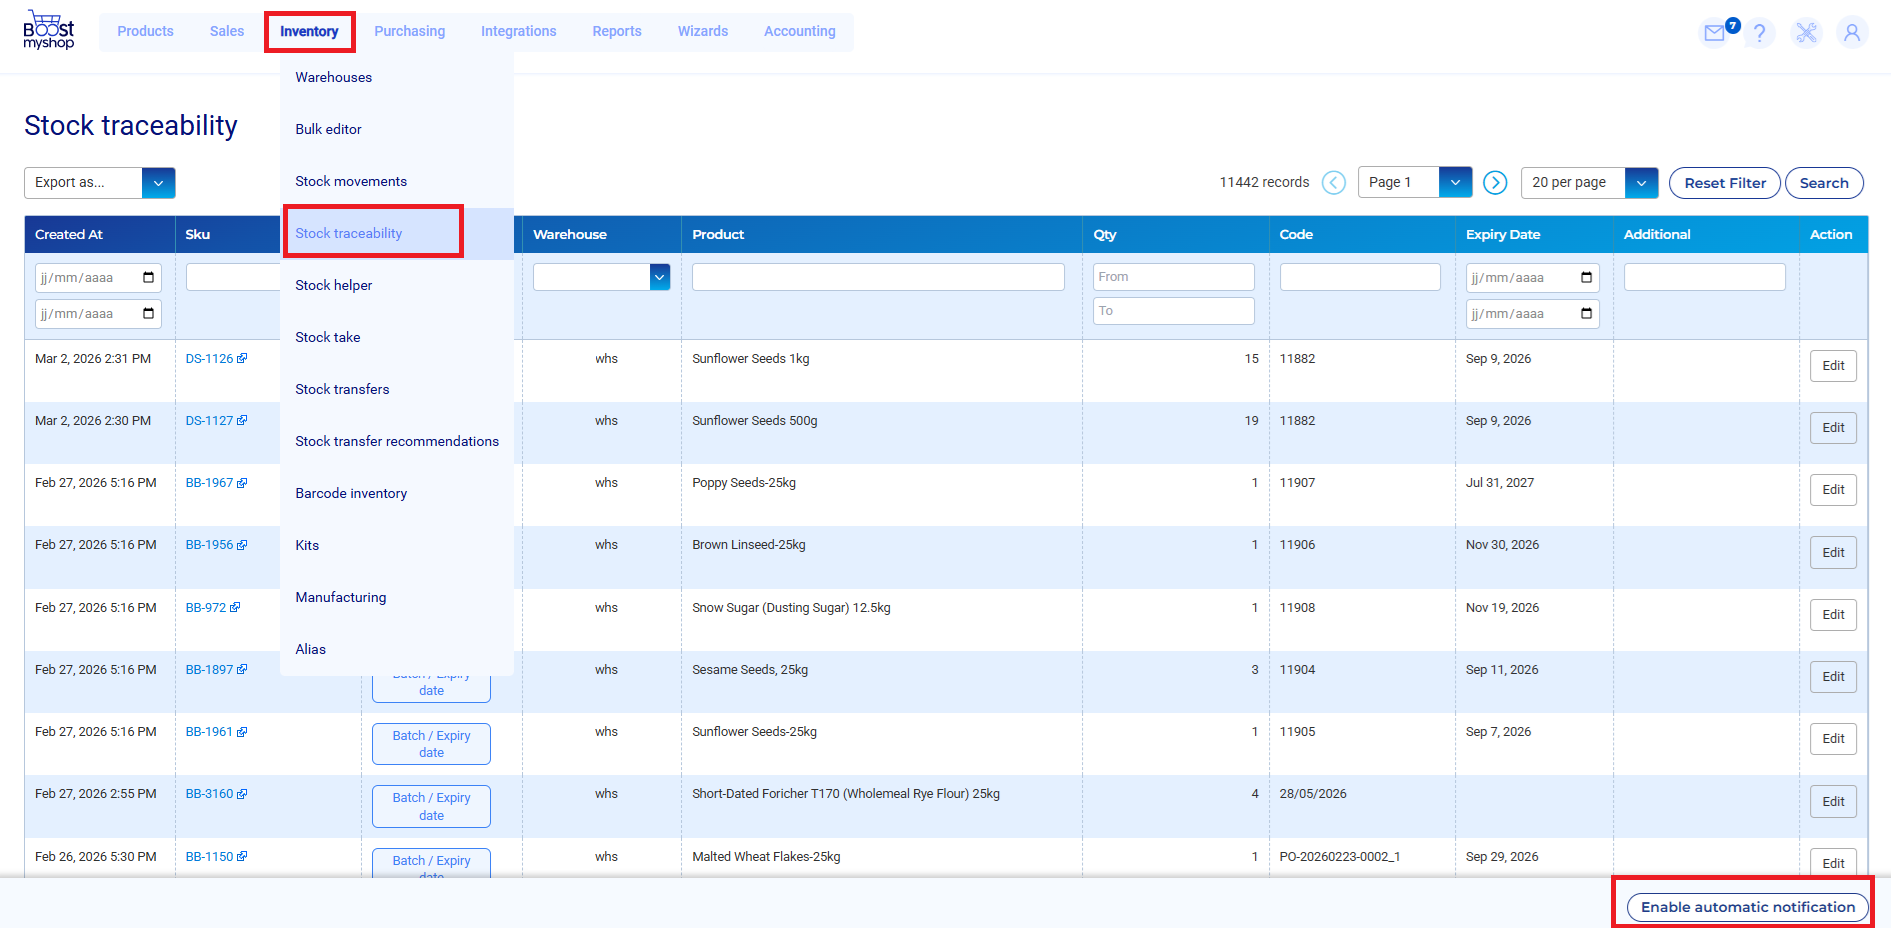The height and width of the screenshot is (928, 1891).
Task: Open the mail notifications icon
Action: coord(1715,33)
